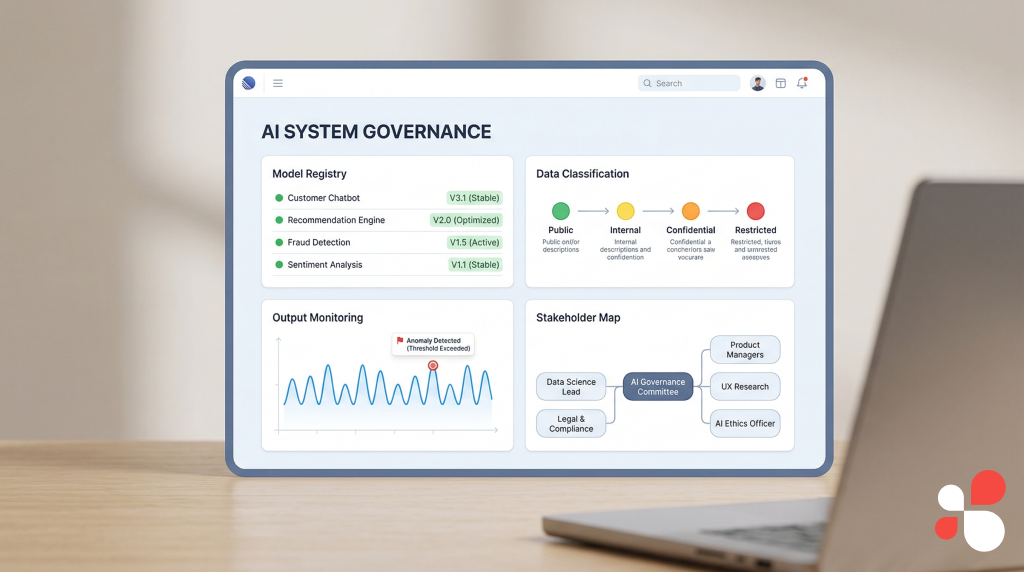Focus the Search input field
The width and height of the screenshot is (1024, 572).
click(x=689, y=83)
